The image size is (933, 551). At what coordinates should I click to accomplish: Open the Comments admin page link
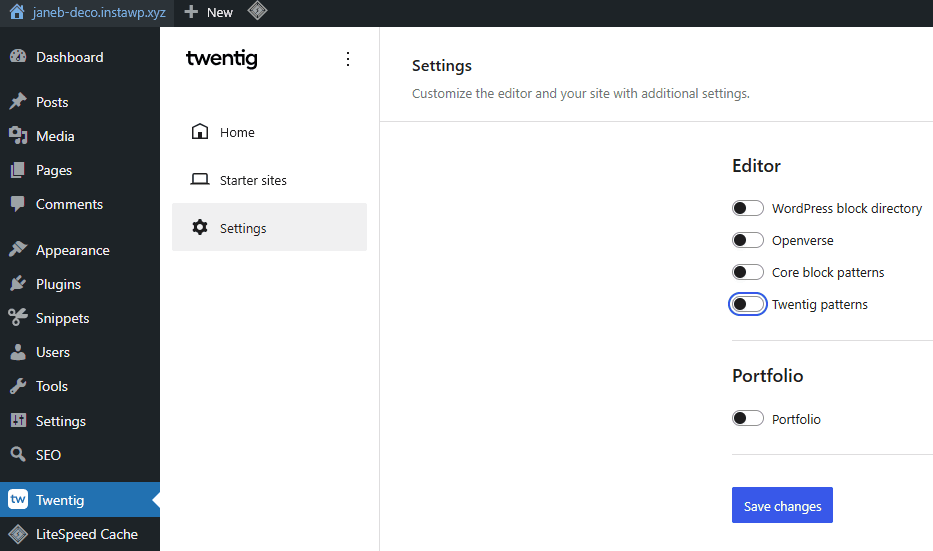pyautogui.click(x=69, y=204)
